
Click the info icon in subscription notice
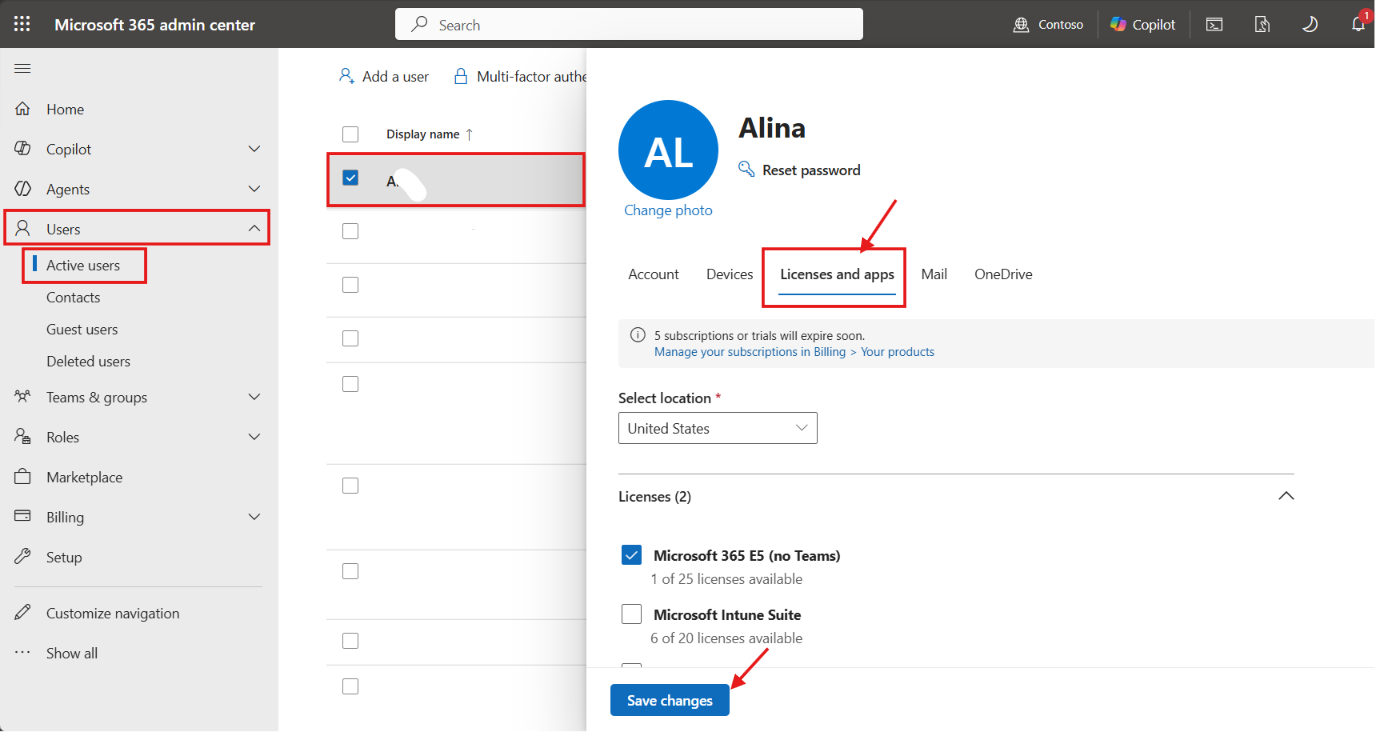(638, 335)
